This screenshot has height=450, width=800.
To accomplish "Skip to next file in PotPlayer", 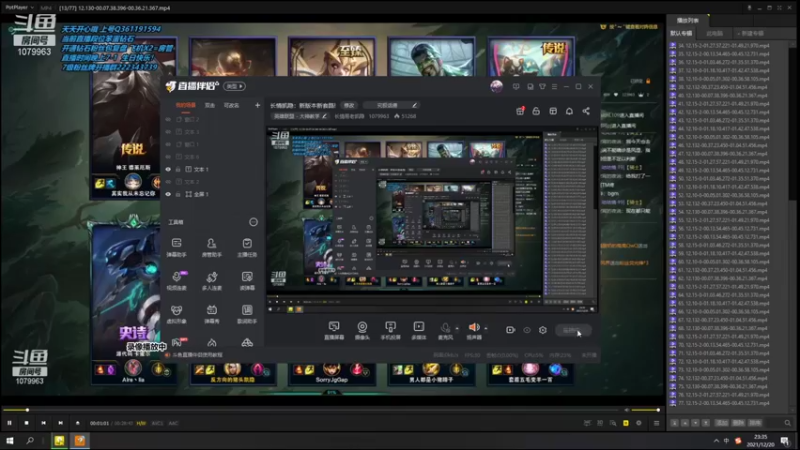I will 60,423.
